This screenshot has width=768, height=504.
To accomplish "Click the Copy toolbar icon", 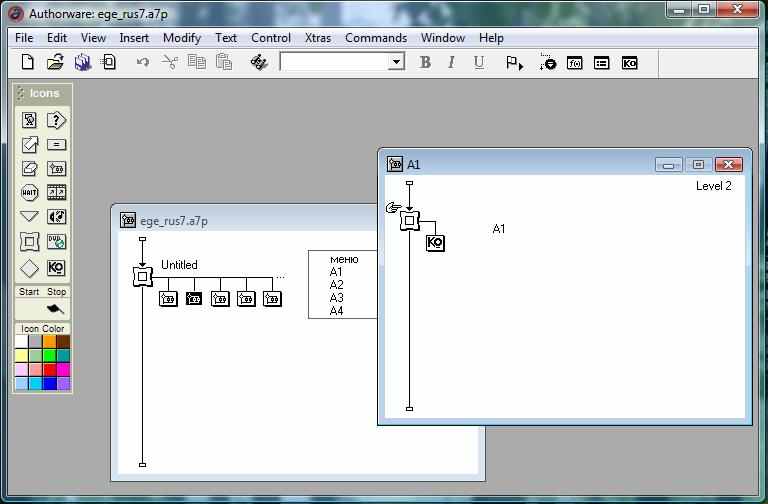I will pyautogui.click(x=196, y=62).
